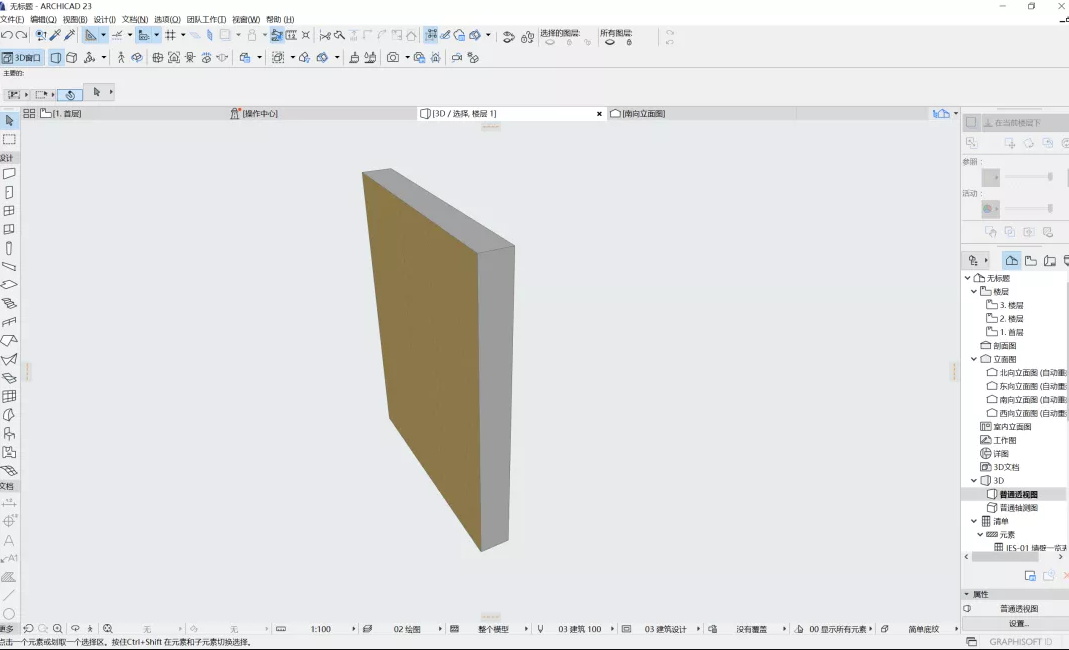
Task: Click the Redo icon
Action: coord(21,35)
